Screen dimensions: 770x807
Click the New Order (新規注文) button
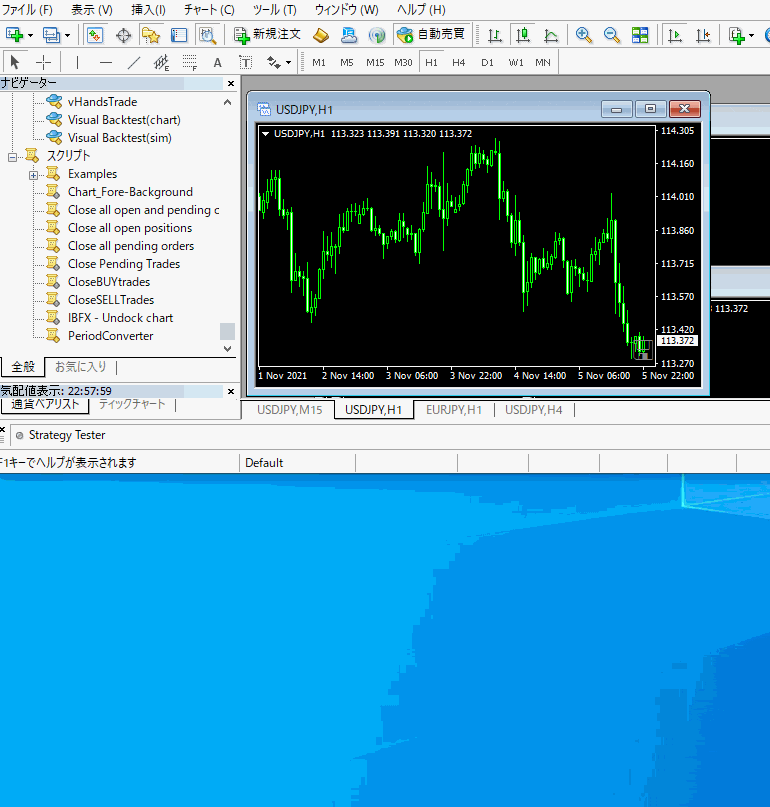click(267, 35)
